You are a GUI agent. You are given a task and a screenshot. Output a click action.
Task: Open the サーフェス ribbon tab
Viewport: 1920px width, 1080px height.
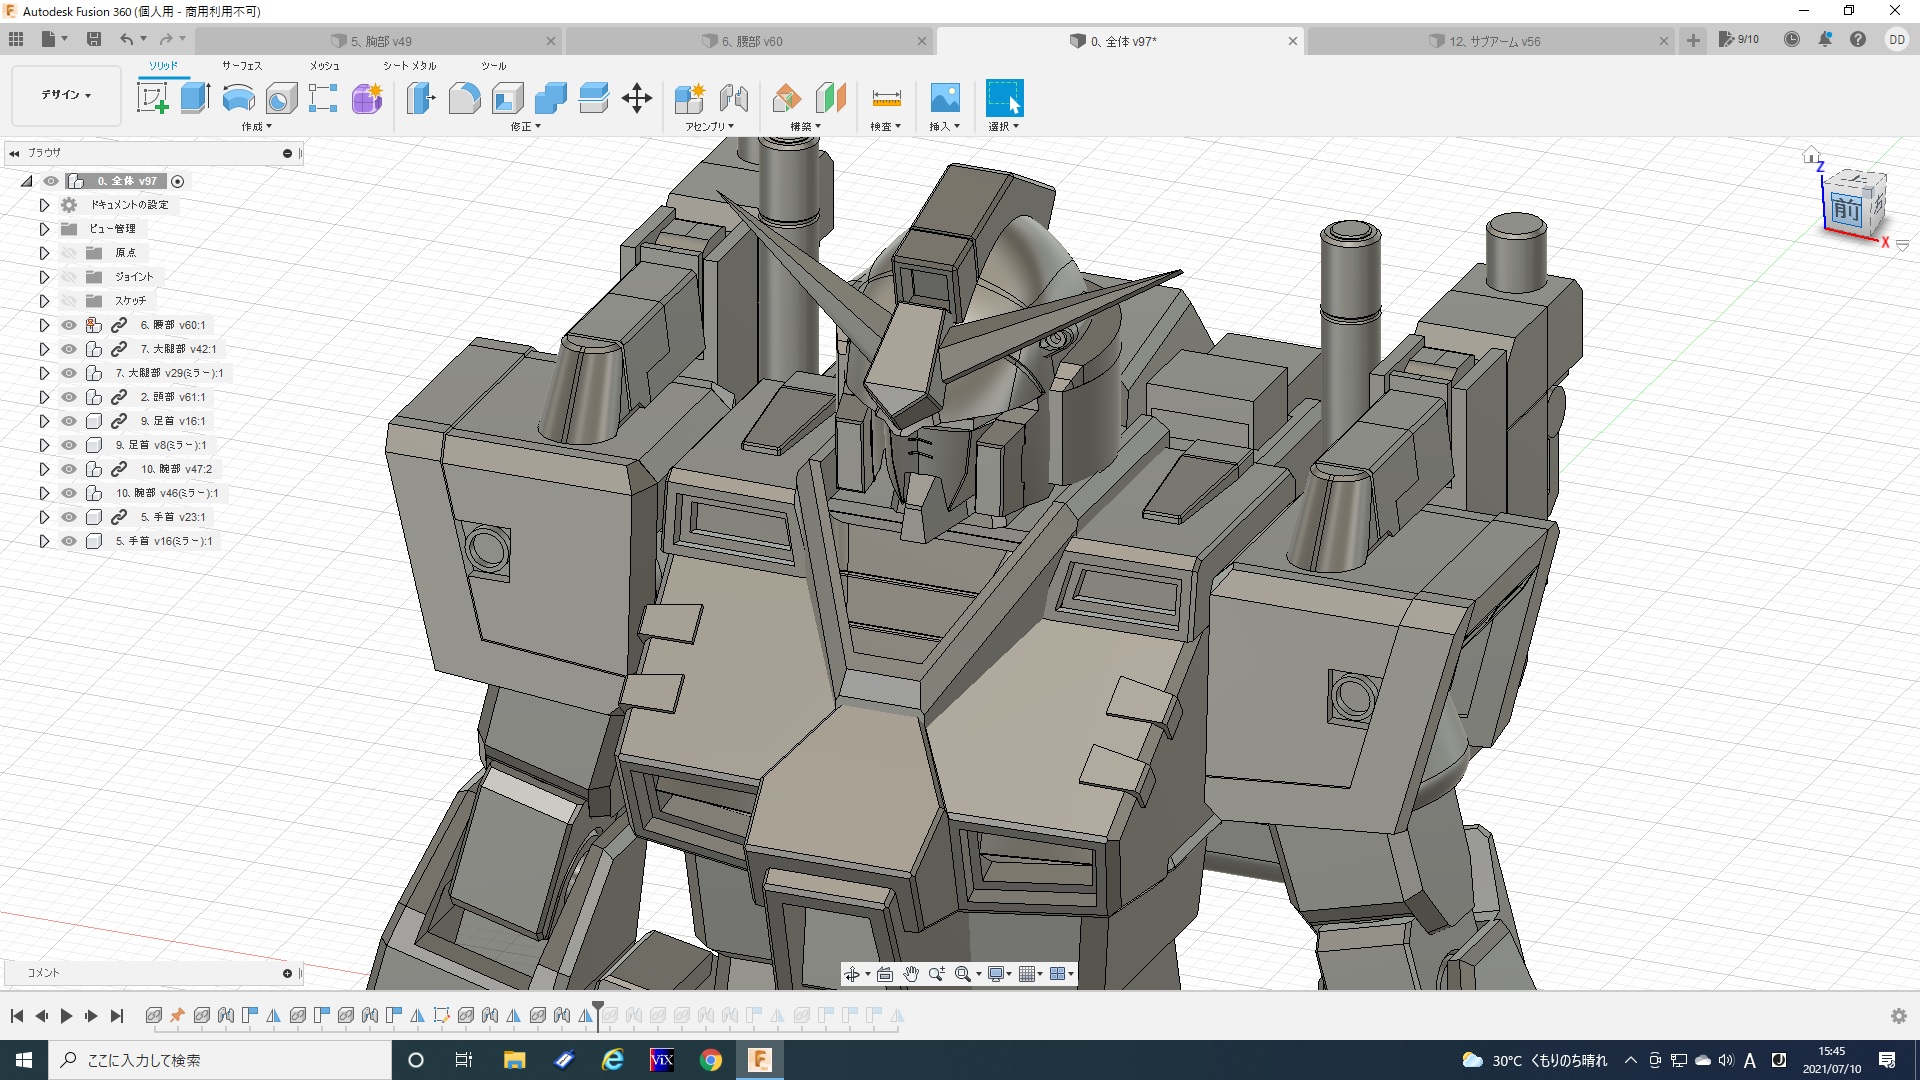click(241, 65)
